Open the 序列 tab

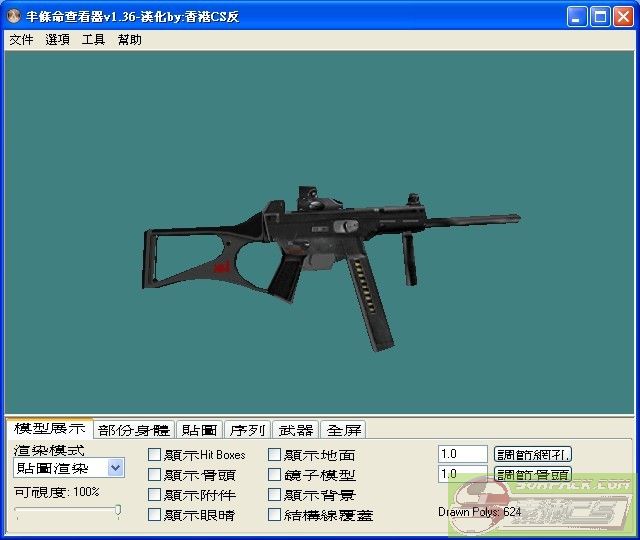point(247,430)
